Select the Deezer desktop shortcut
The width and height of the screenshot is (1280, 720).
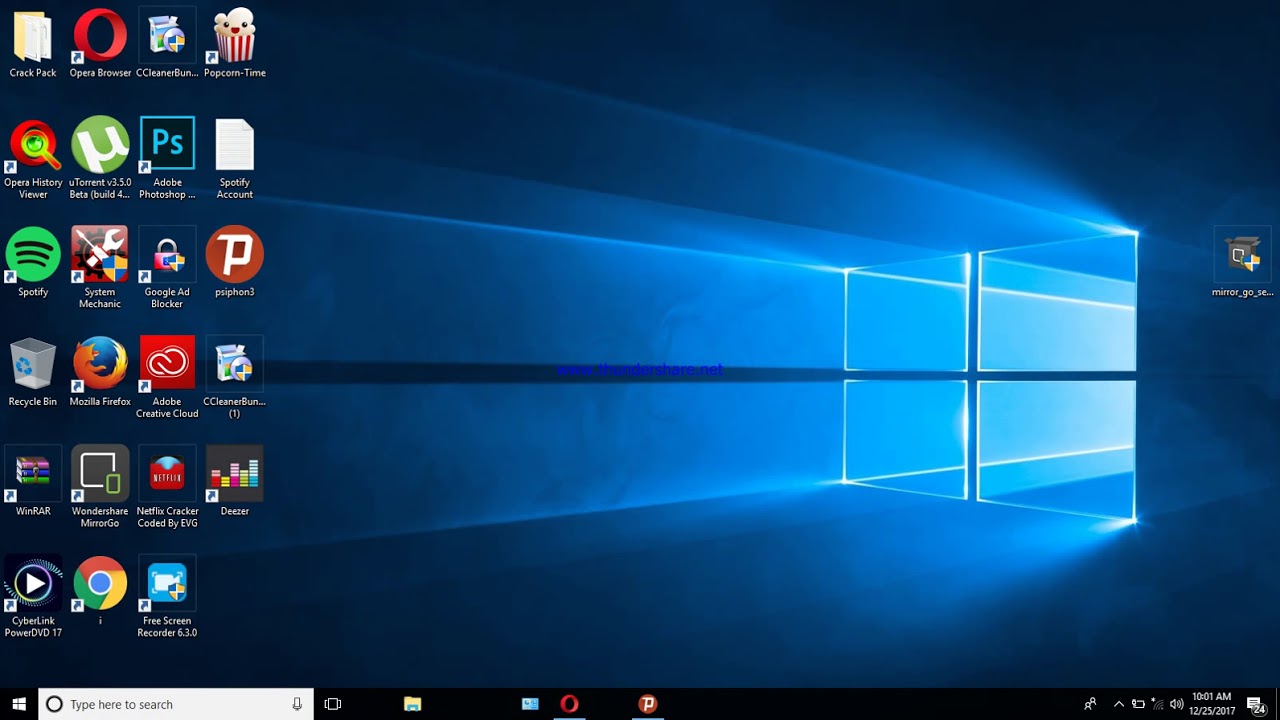coord(235,482)
